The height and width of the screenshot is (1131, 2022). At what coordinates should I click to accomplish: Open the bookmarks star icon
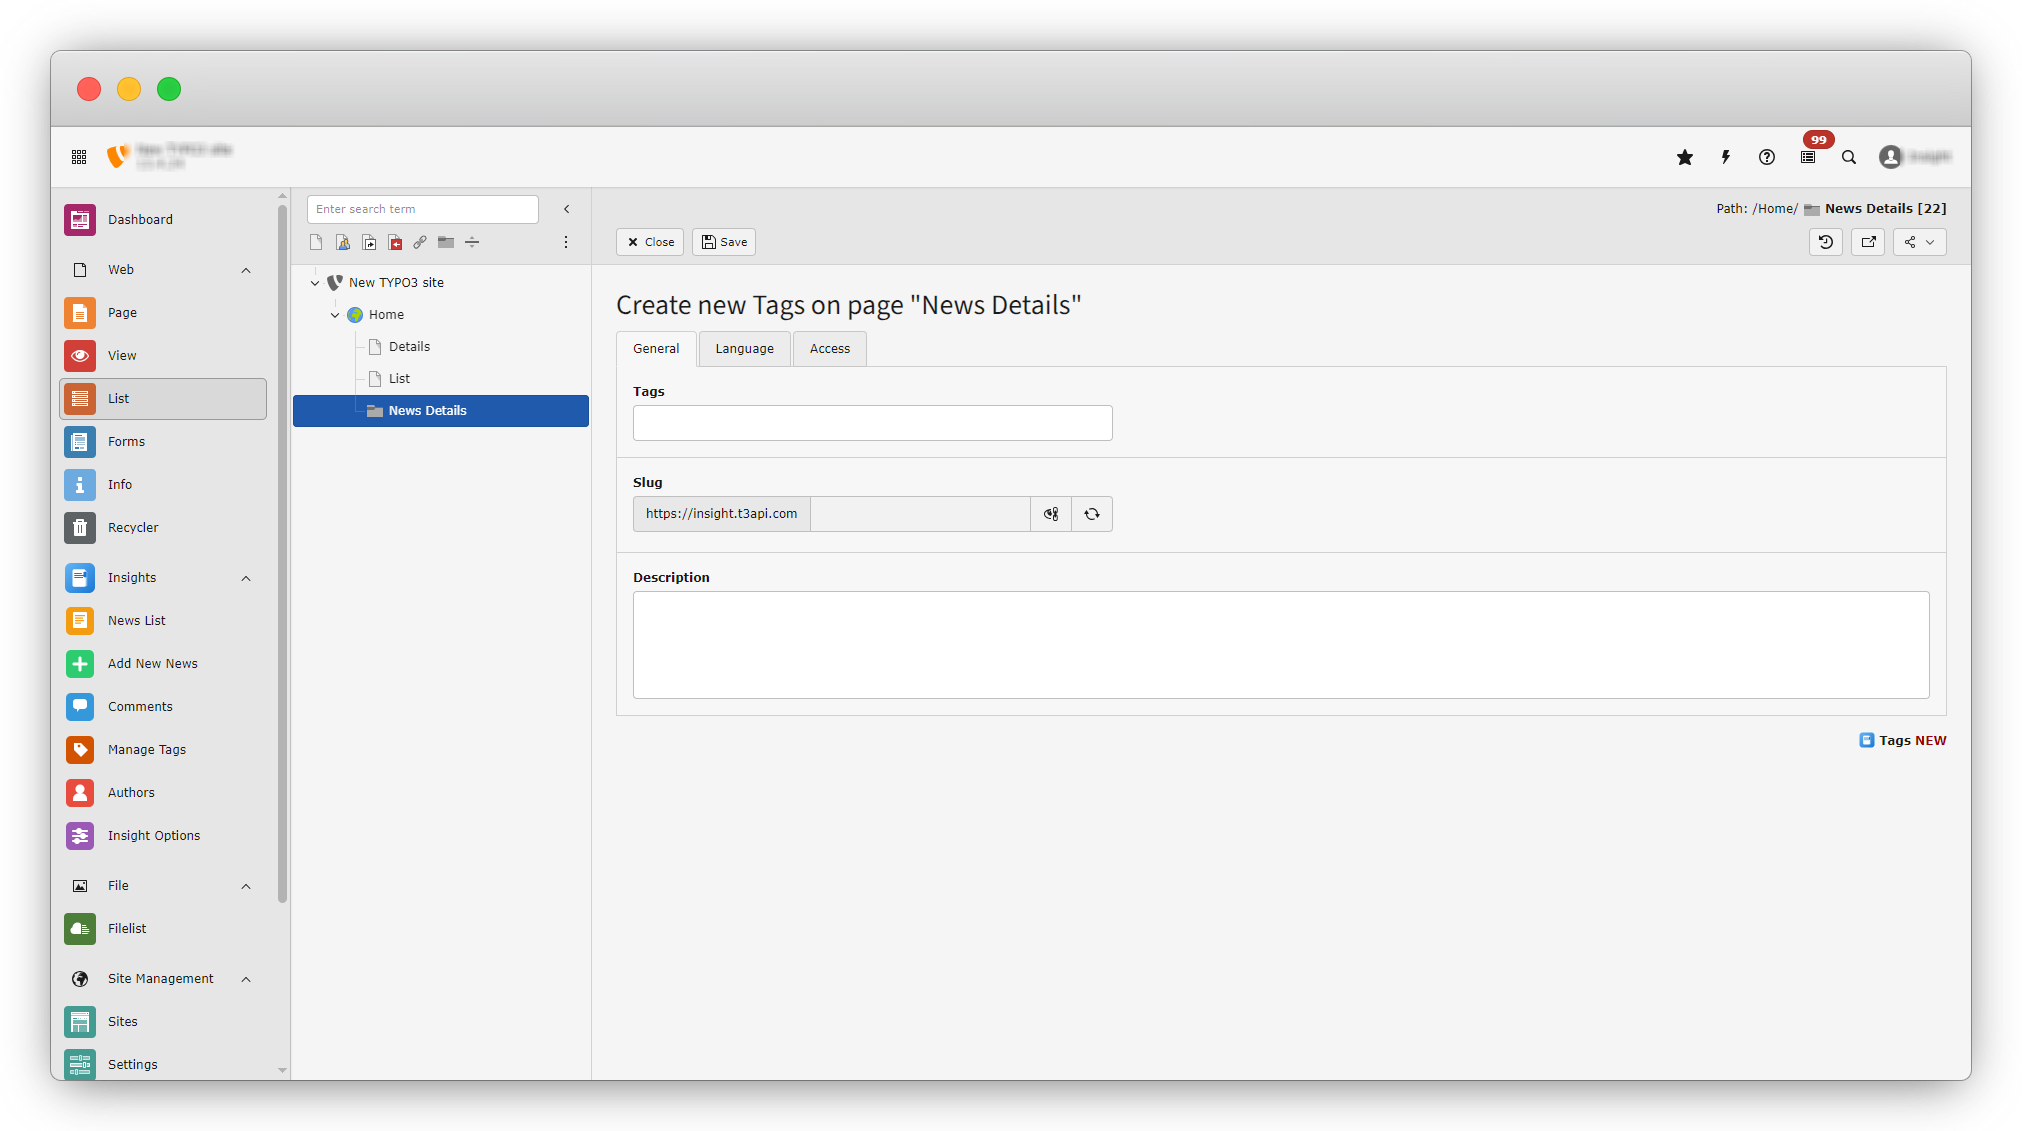click(x=1685, y=157)
